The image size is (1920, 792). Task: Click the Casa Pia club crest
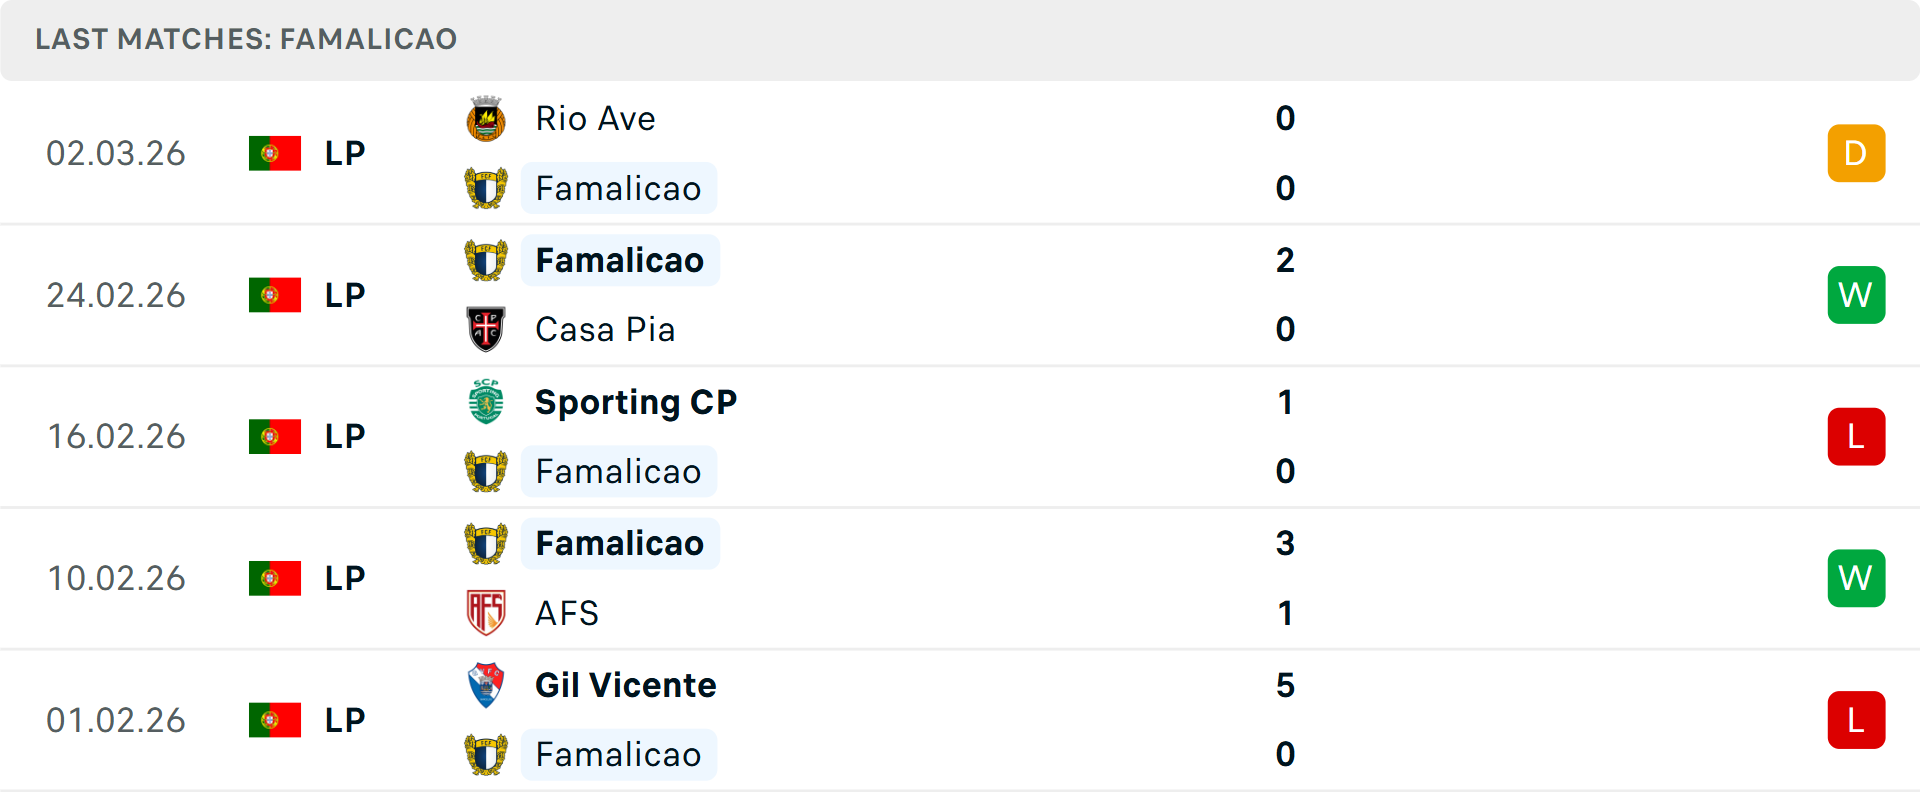tap(486, 329)
